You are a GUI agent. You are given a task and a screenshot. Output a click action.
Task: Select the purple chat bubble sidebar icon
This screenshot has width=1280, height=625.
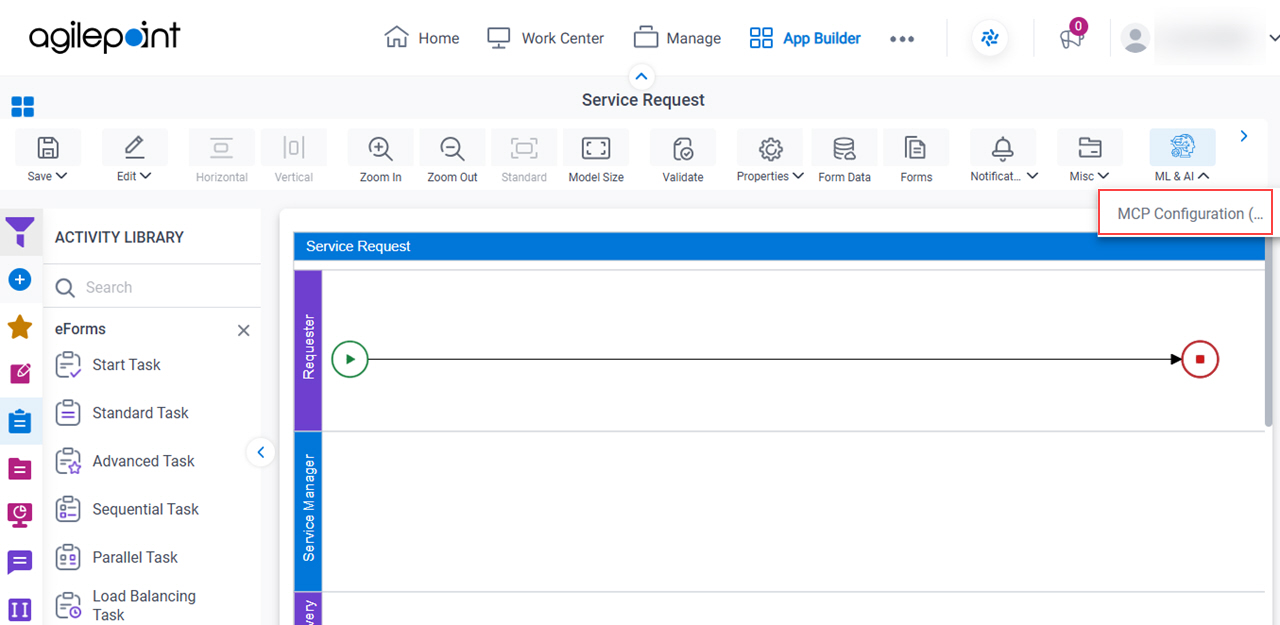tap(20, 562)
